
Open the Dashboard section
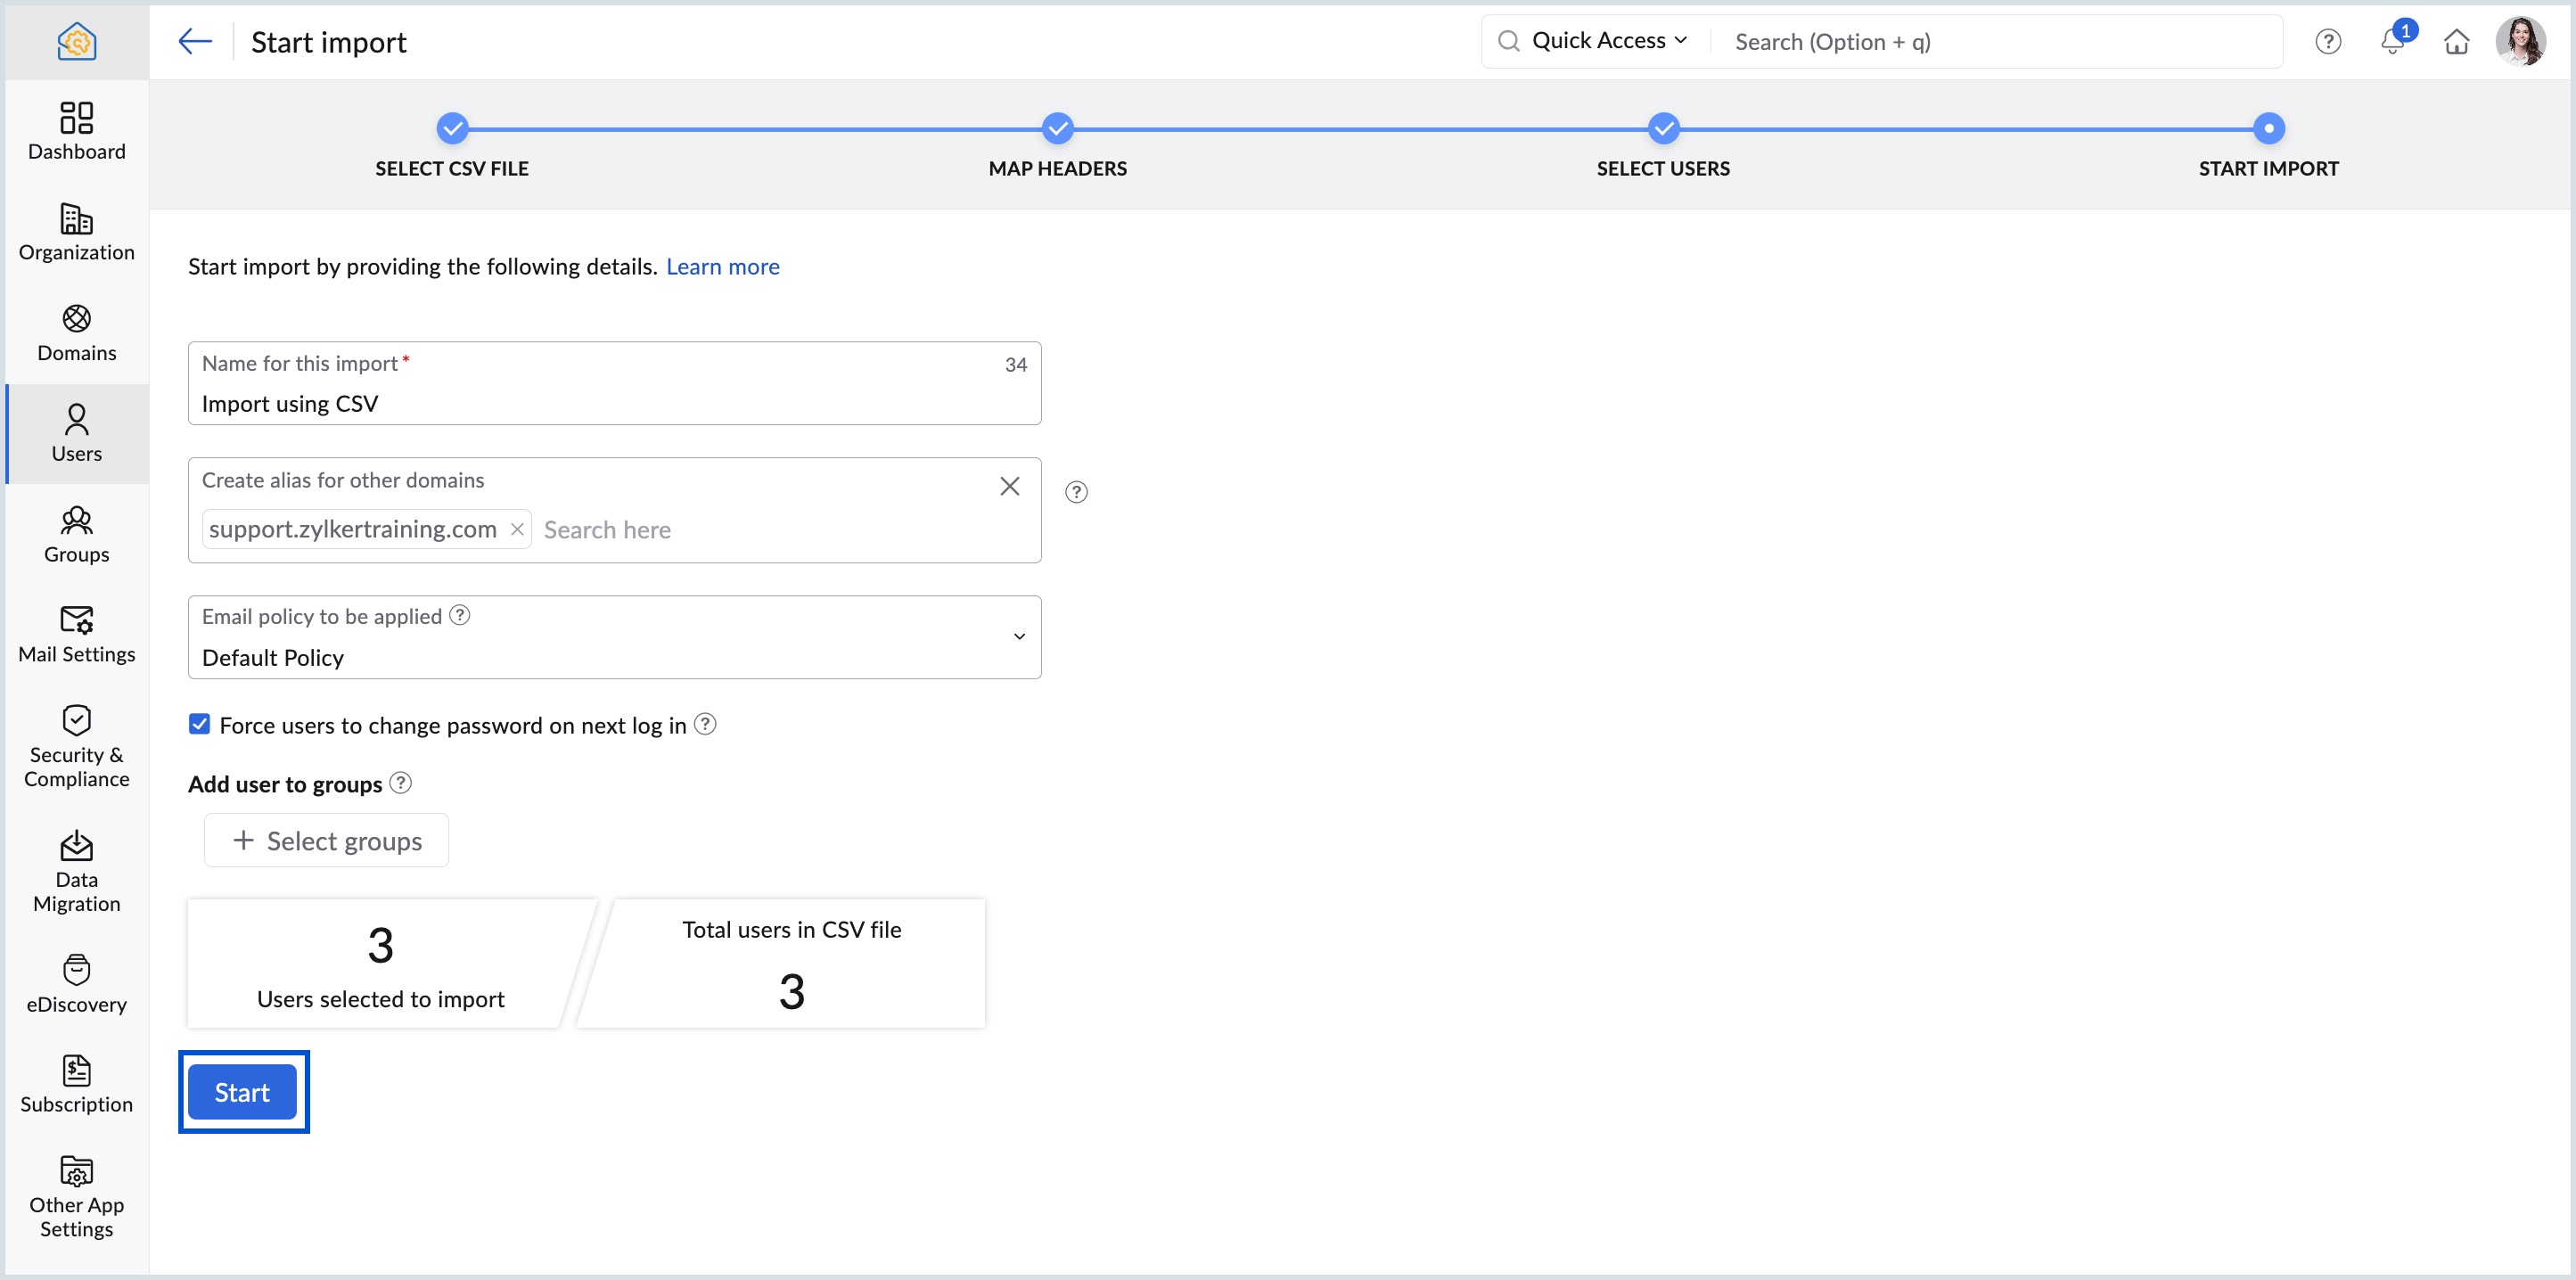(76, 131)
